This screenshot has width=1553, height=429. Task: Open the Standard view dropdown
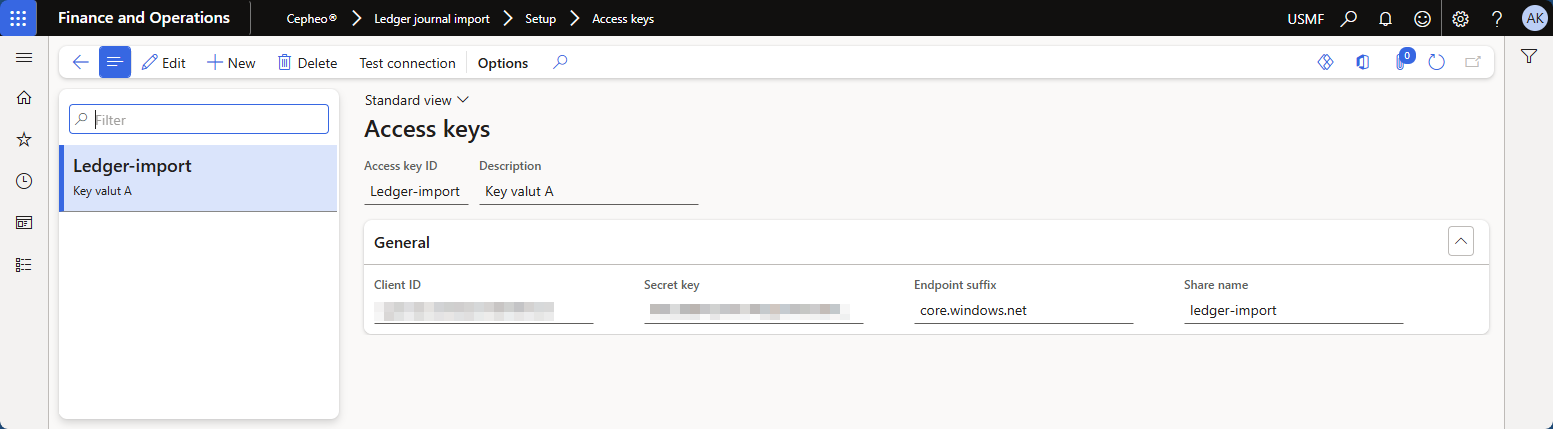point(417,100)
